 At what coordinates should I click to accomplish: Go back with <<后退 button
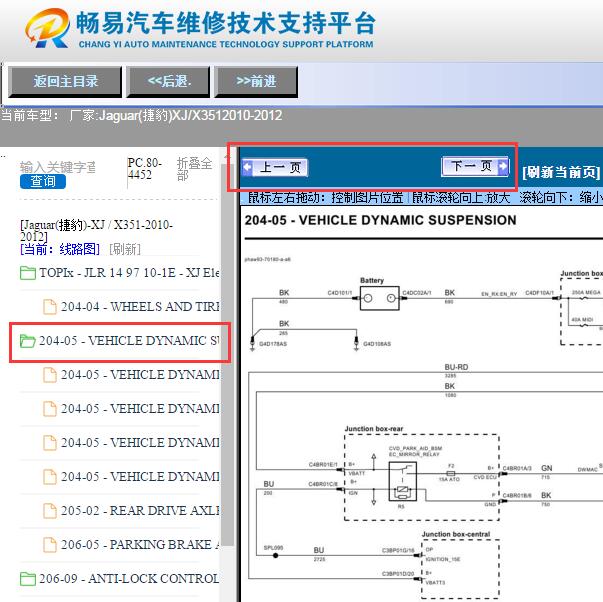point(168,82)
